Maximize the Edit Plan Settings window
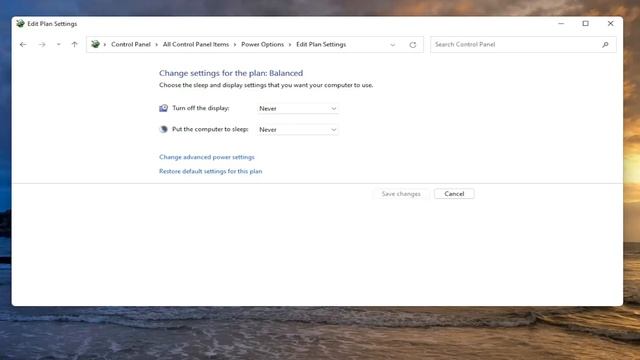640x360 pixels. [585, 24]
